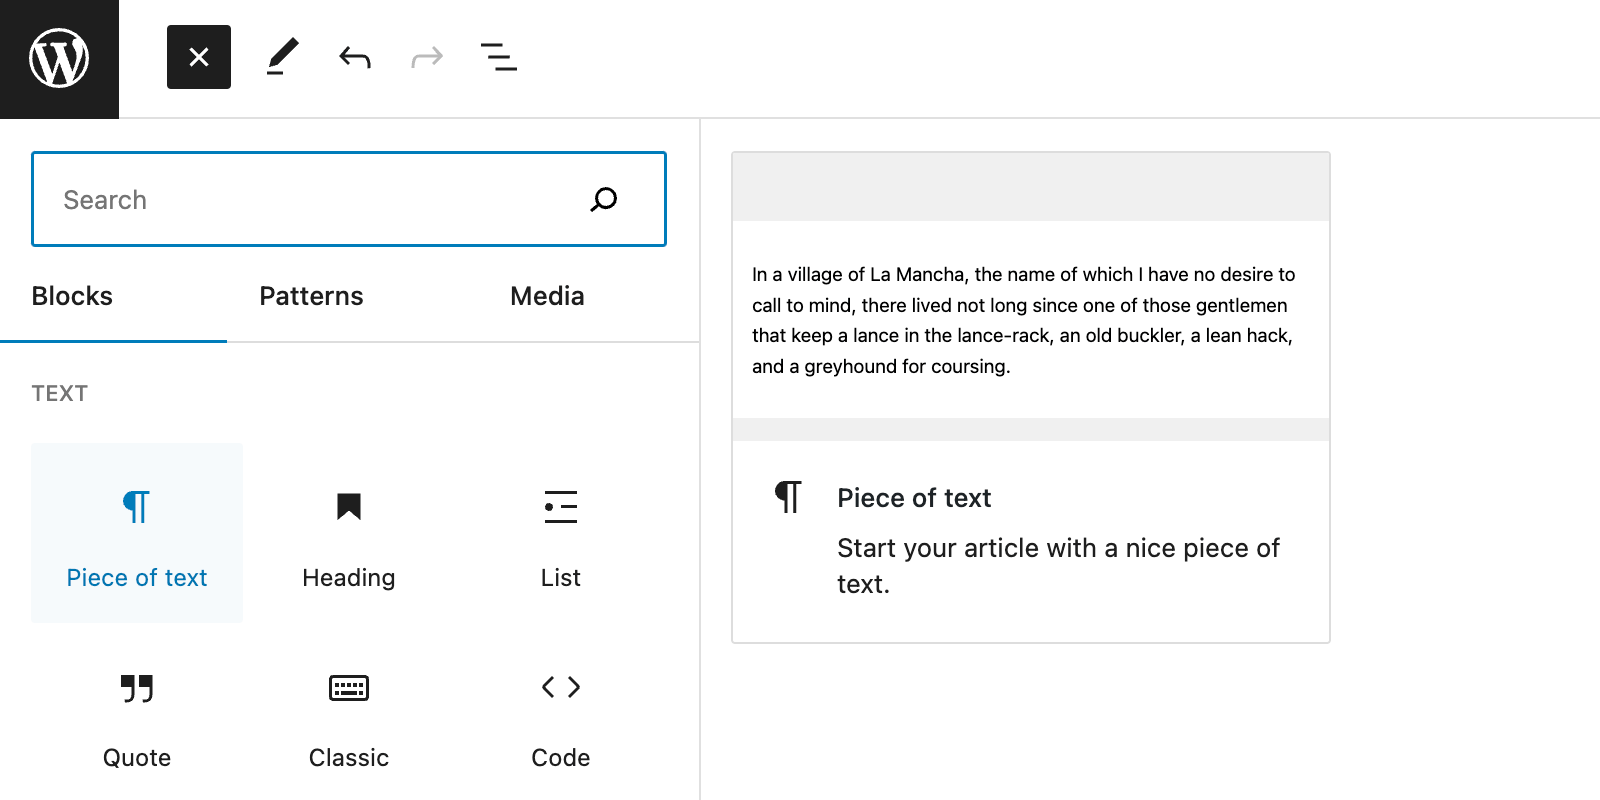Screen dimensions: 1600x800
Task: Insert the Code block
Action: 561,713
